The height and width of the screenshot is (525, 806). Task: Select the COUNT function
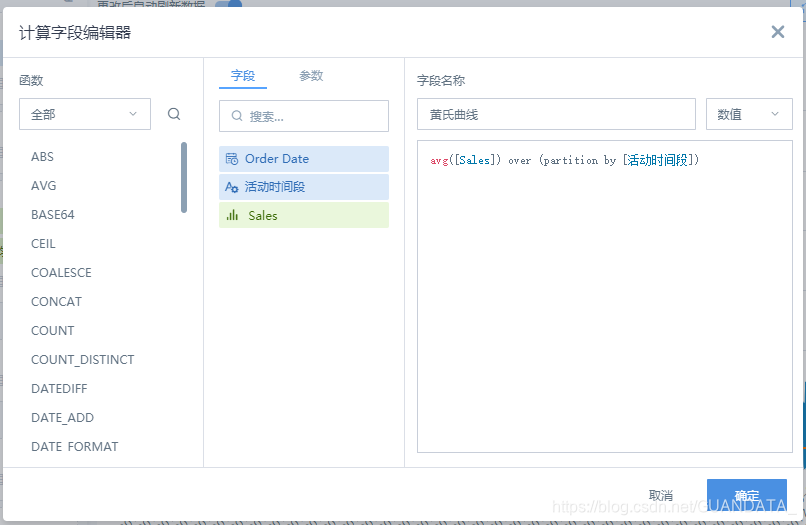click(52, 331)
